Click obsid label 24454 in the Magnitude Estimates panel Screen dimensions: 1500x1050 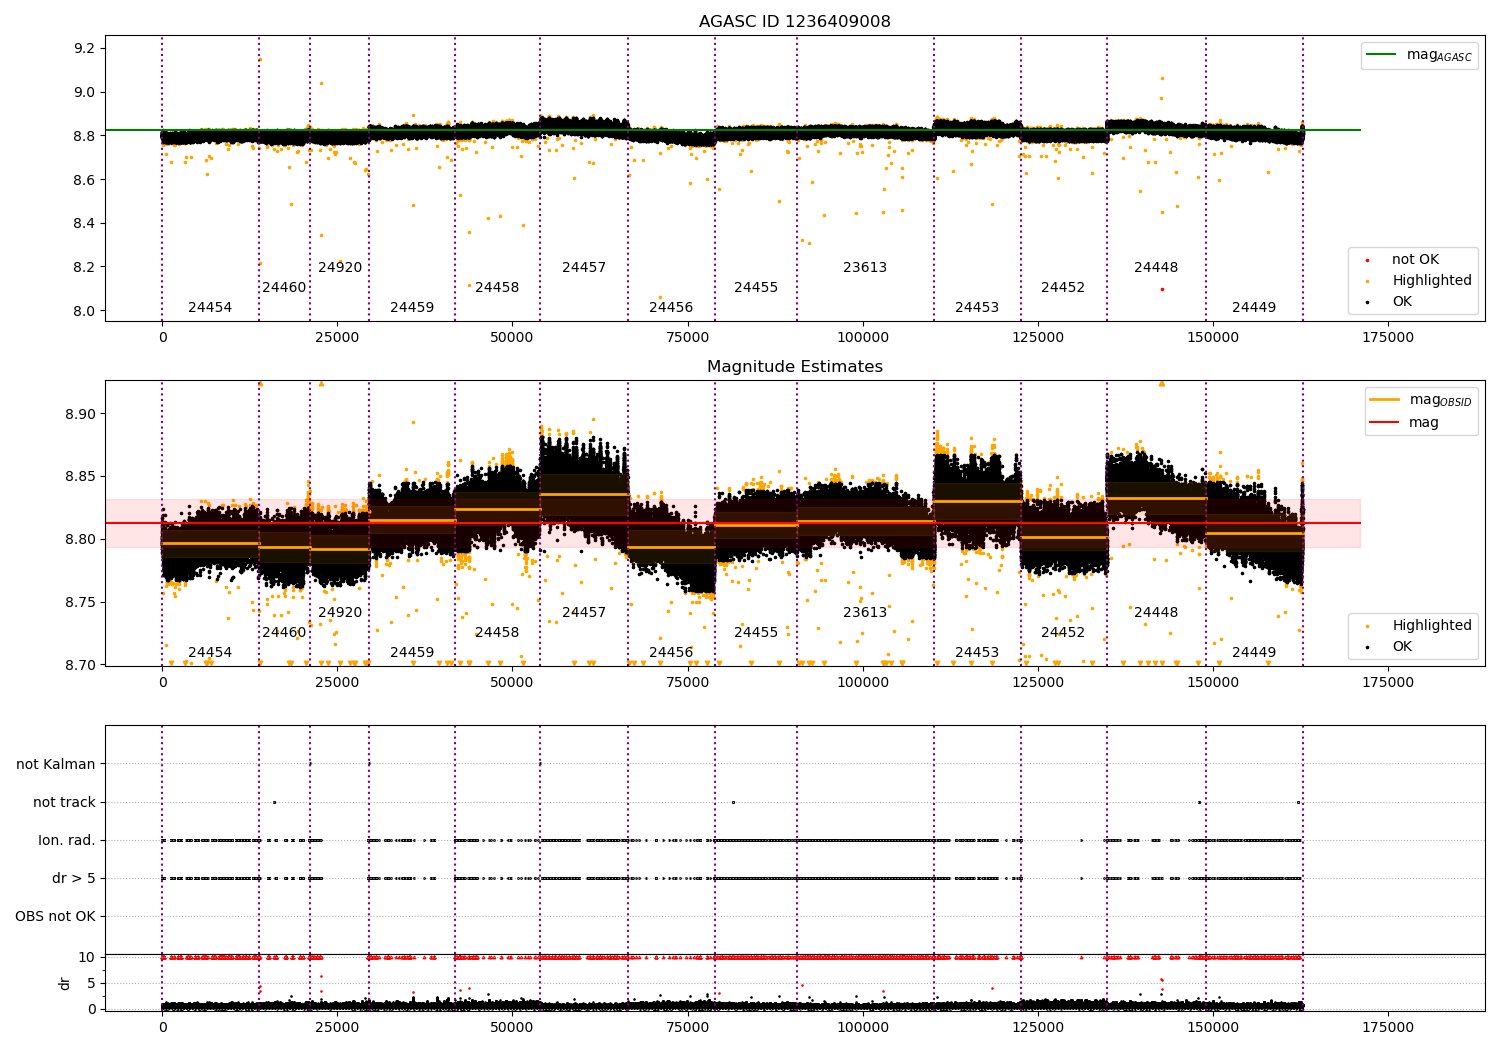(x=210, y=653)
